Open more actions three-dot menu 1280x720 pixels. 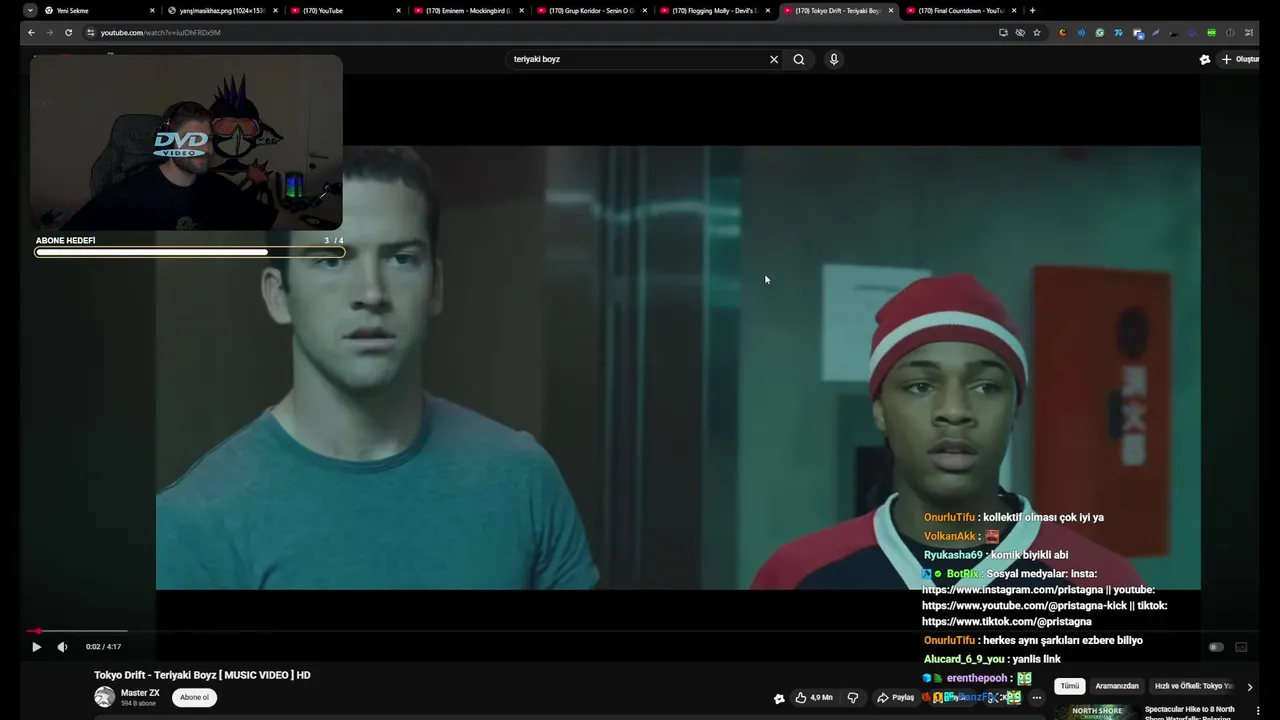[1037, 697]
